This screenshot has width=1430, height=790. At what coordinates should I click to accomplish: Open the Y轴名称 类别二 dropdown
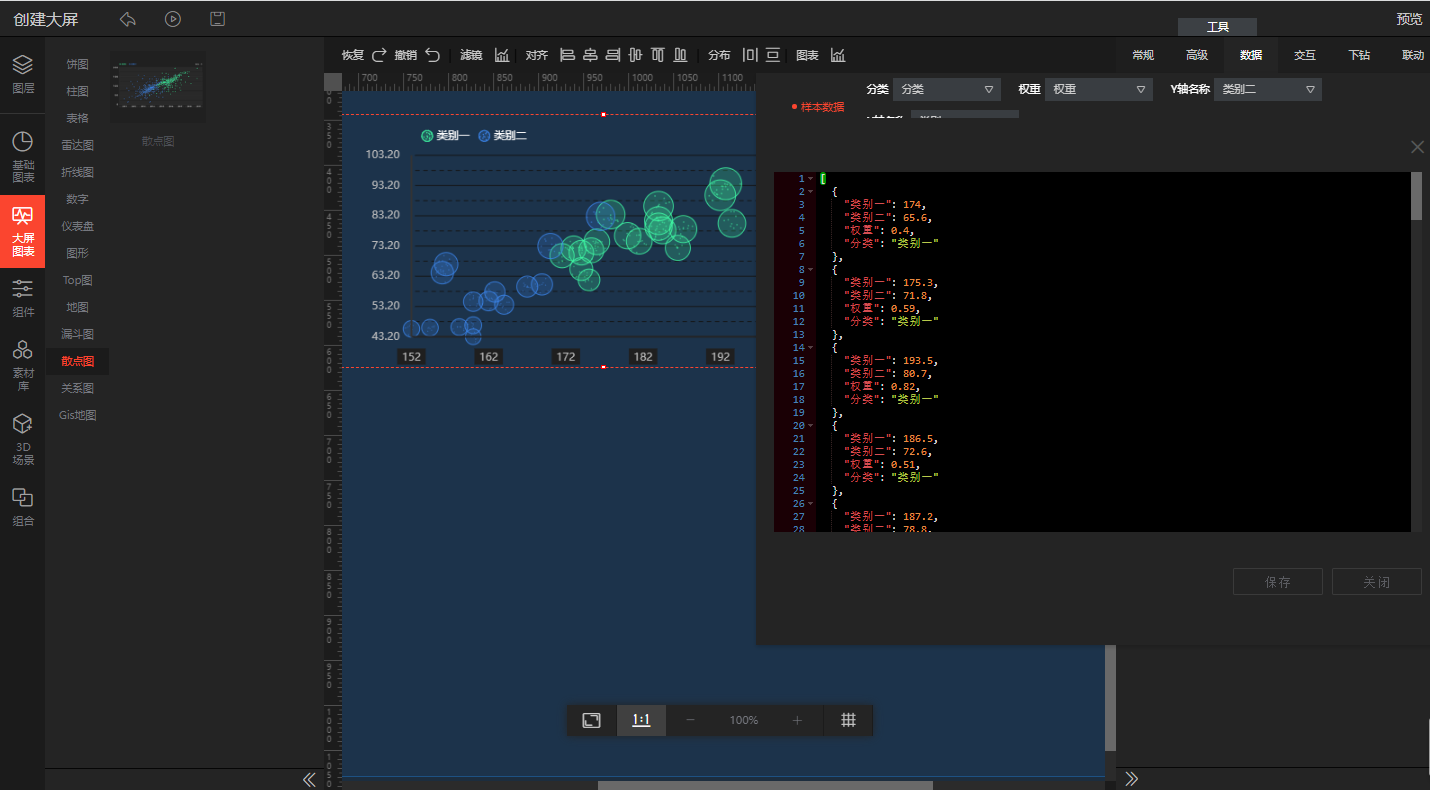[1268, 89]
